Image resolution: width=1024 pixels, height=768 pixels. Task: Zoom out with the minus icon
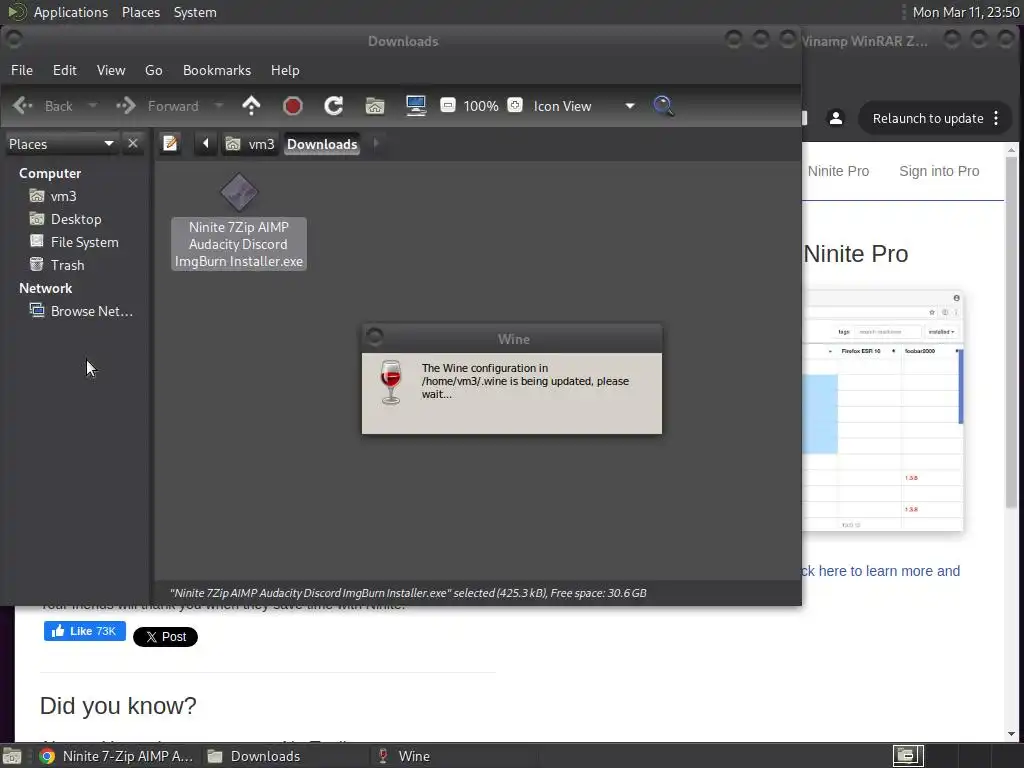448,105
